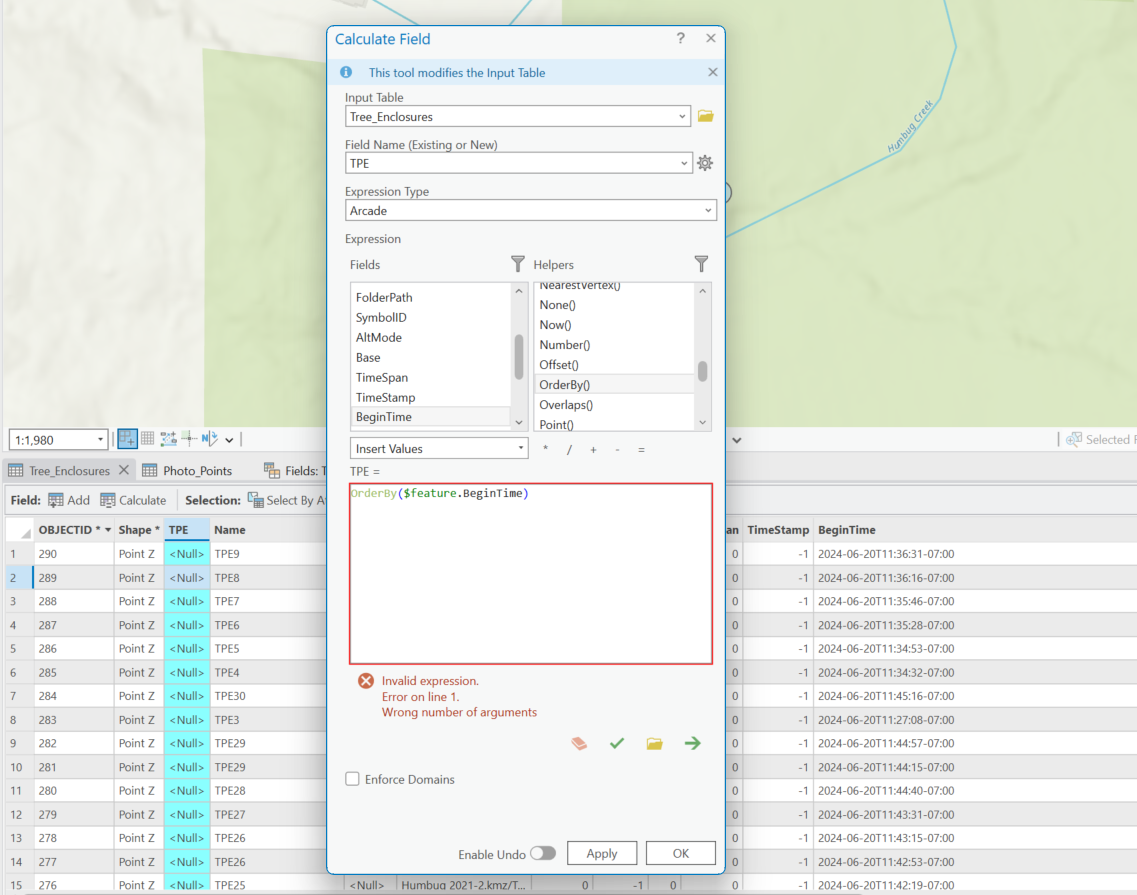Open the Insert Values dropdown
1137x895 pixels.
click(x=438, y=448)
